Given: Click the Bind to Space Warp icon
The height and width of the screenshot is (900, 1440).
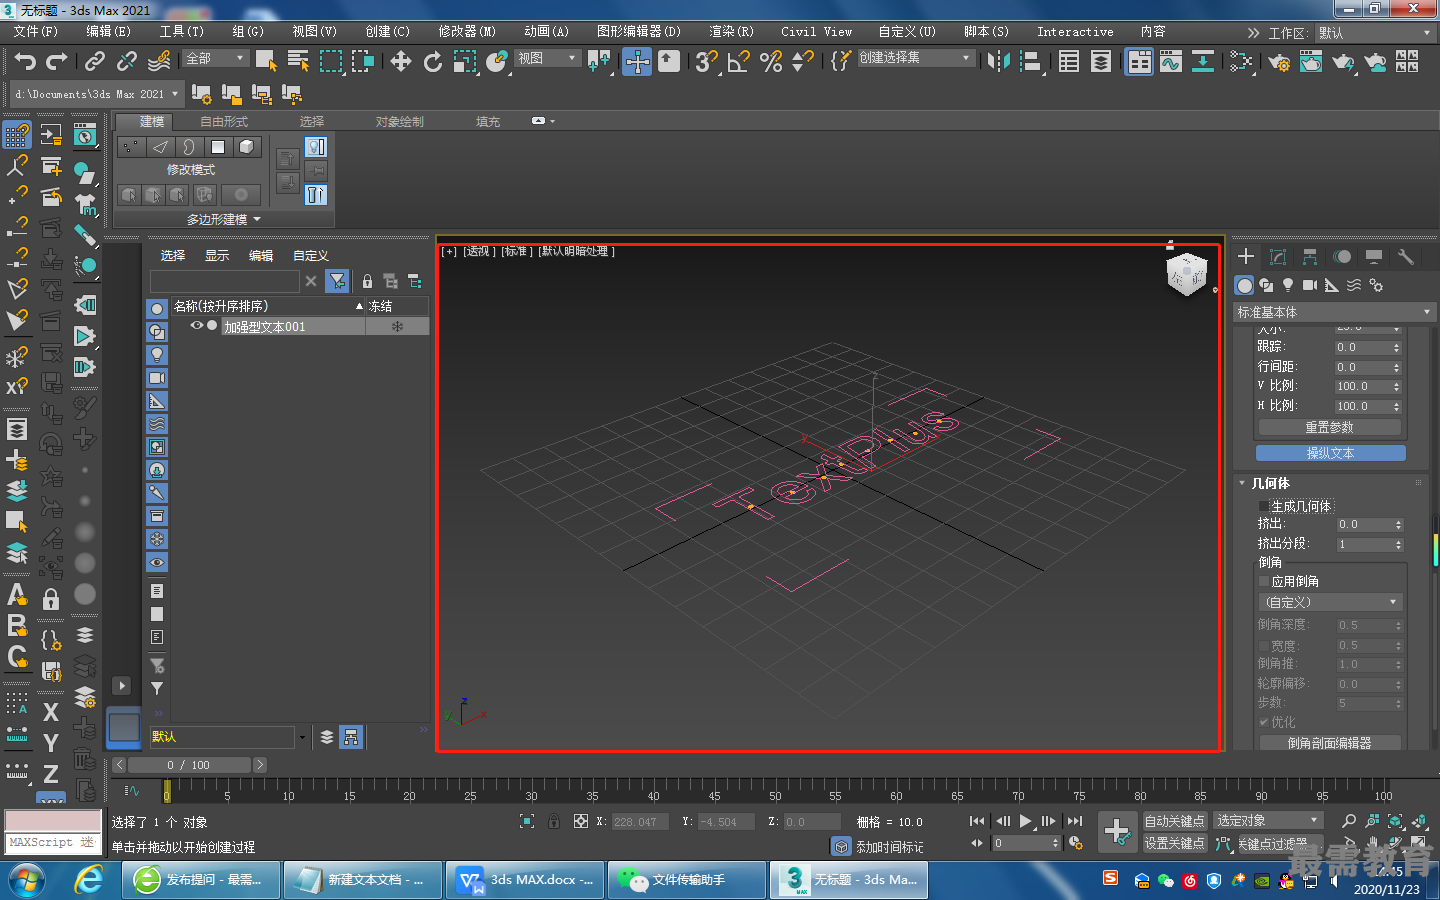Looking at the screenshot, I should 158,61.
